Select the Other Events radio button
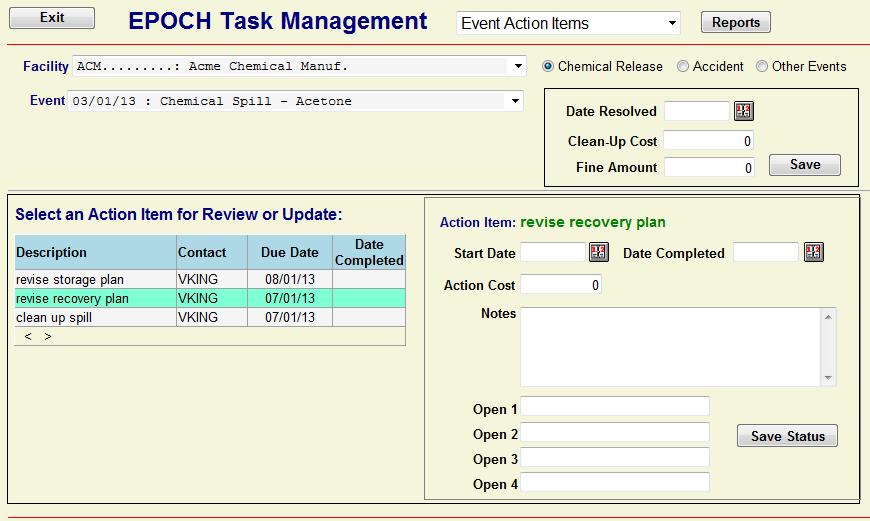Viewport: 870px width, 521px height. click(x=762, y=67)
